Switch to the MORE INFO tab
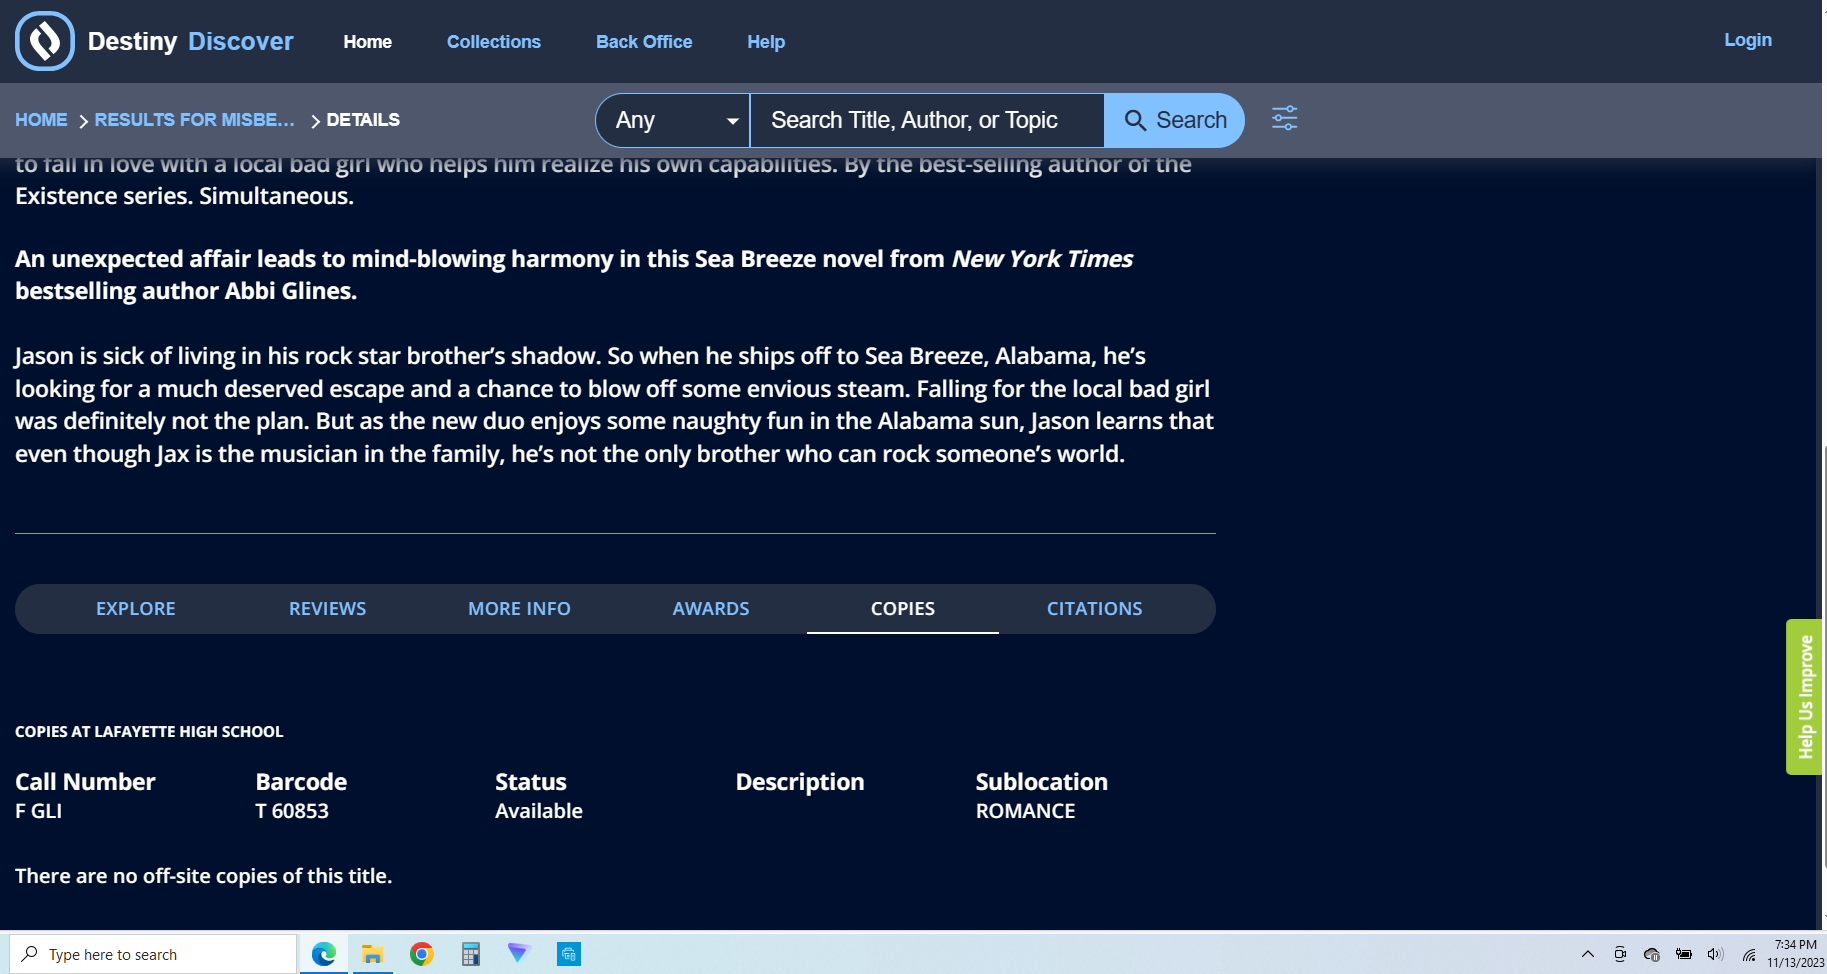The width and height of the screenshot is (1827, 974). (519, 609)
